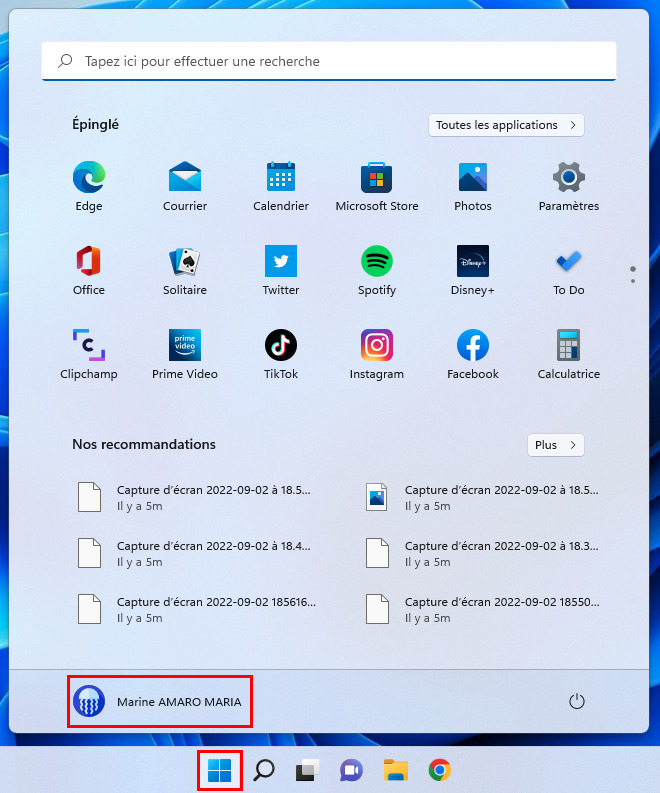Open the Calendrier app
This screenshot has width=660, height=793.
click(x=281, y=186)
